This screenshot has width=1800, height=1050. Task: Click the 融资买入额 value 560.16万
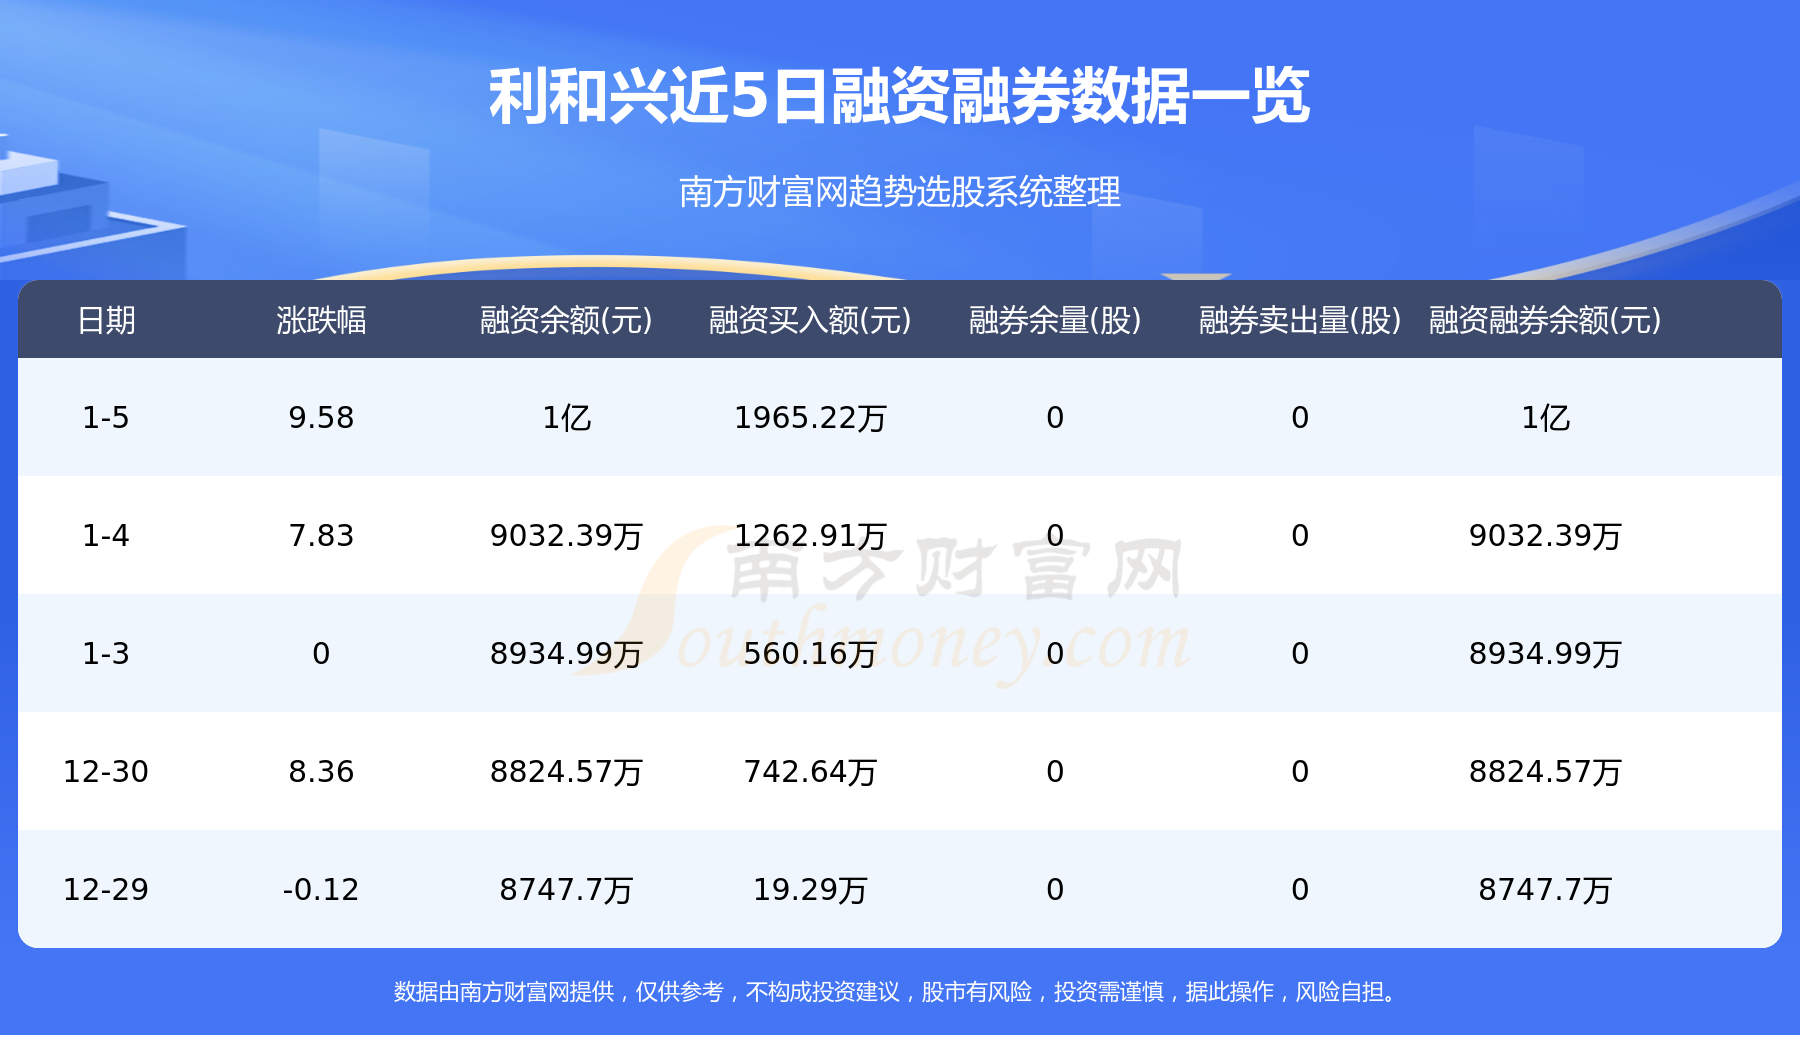tap(810, 654)
